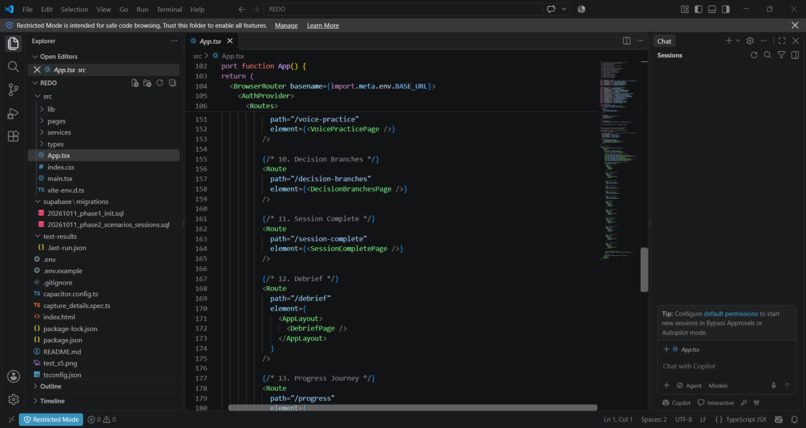Image resolution: width=806 pixels, height=428 pixels.
Task: Click the REDO command center search box
Action: (404, 9)
